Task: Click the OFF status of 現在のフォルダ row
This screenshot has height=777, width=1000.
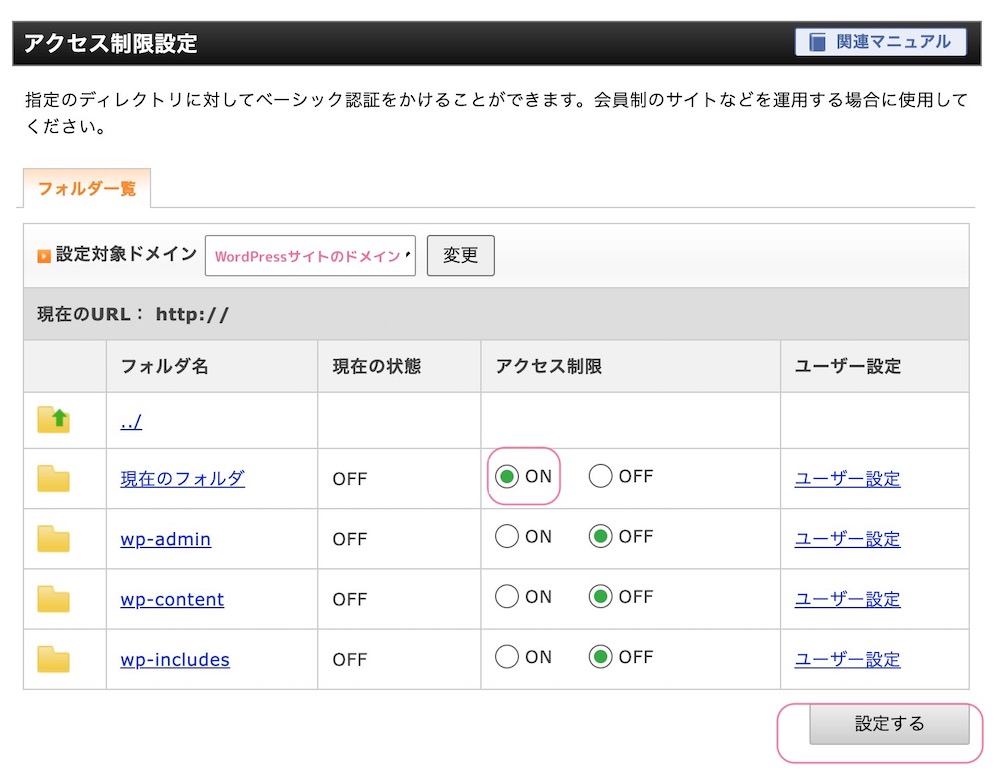Action: point(349,479)
